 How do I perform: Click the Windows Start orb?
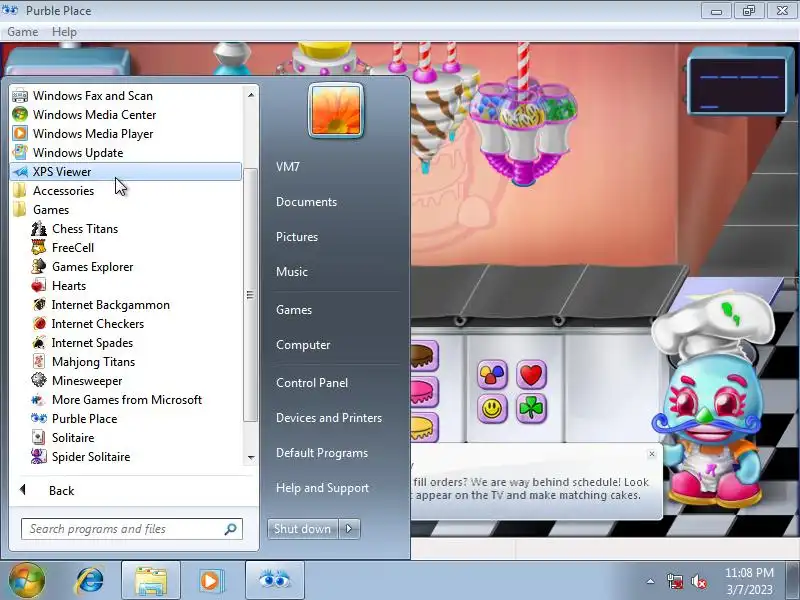point(26,580)
